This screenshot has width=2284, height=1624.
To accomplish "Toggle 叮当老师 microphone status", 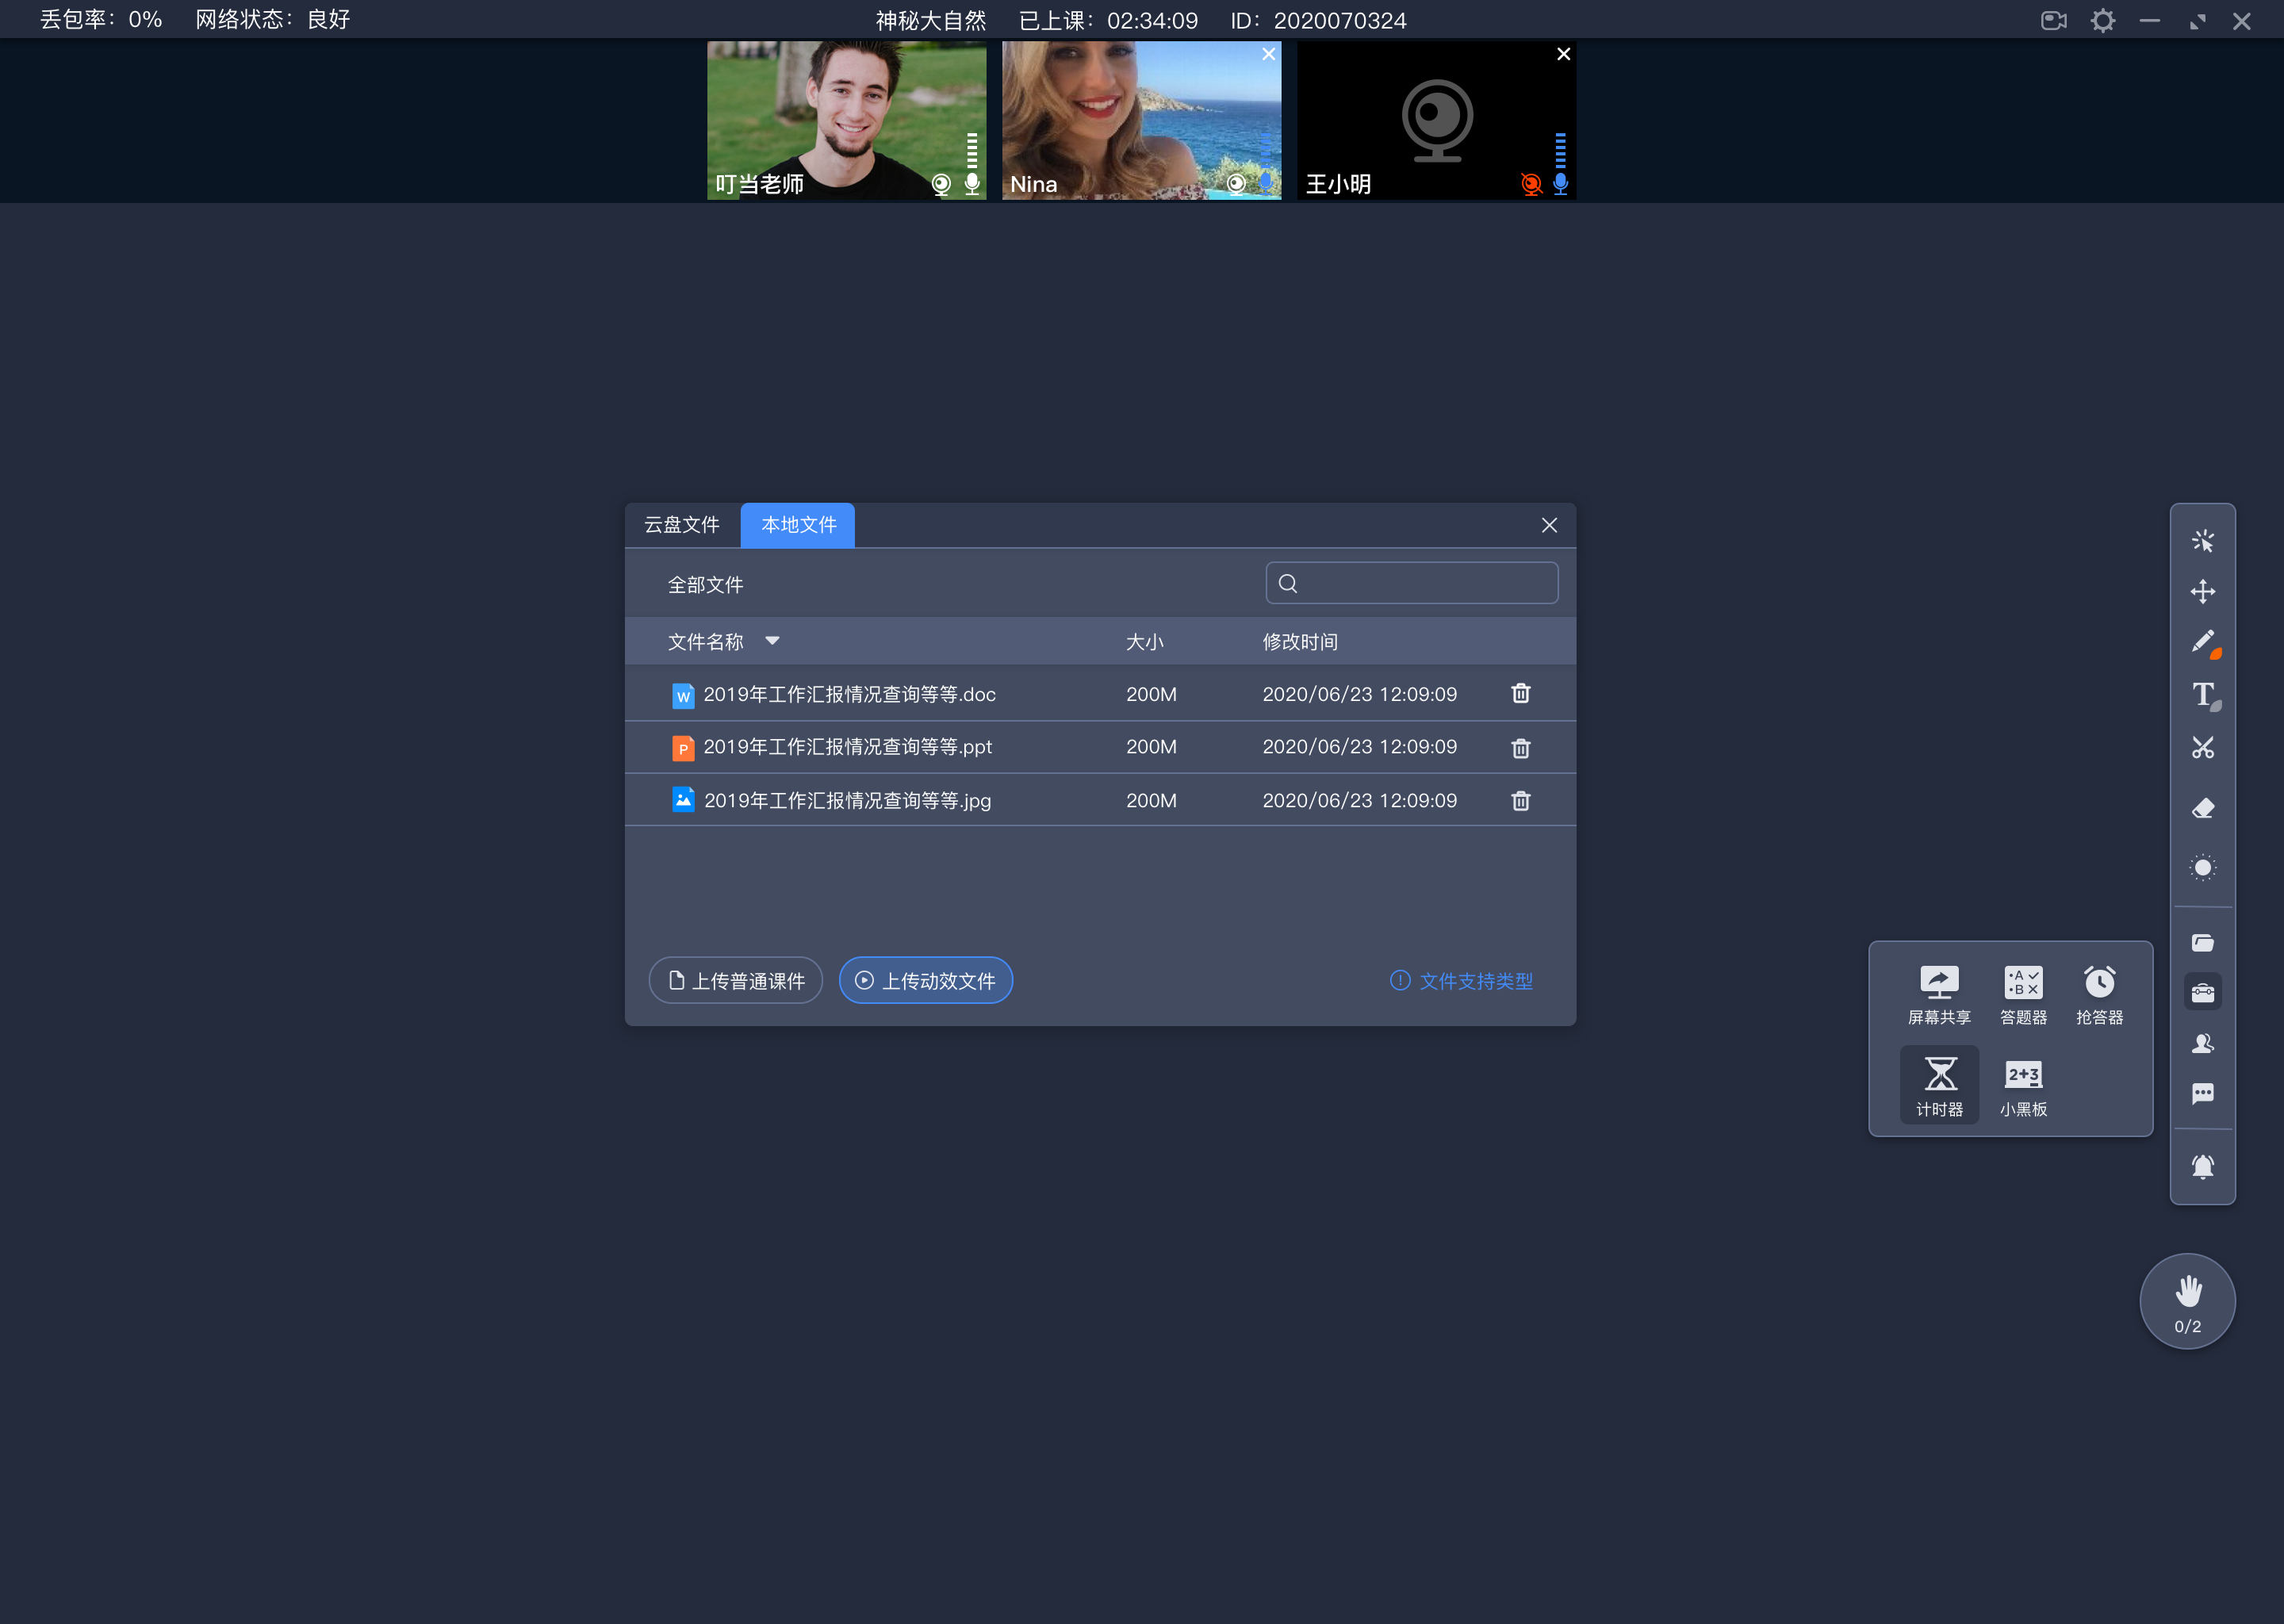I will point(971,183).
